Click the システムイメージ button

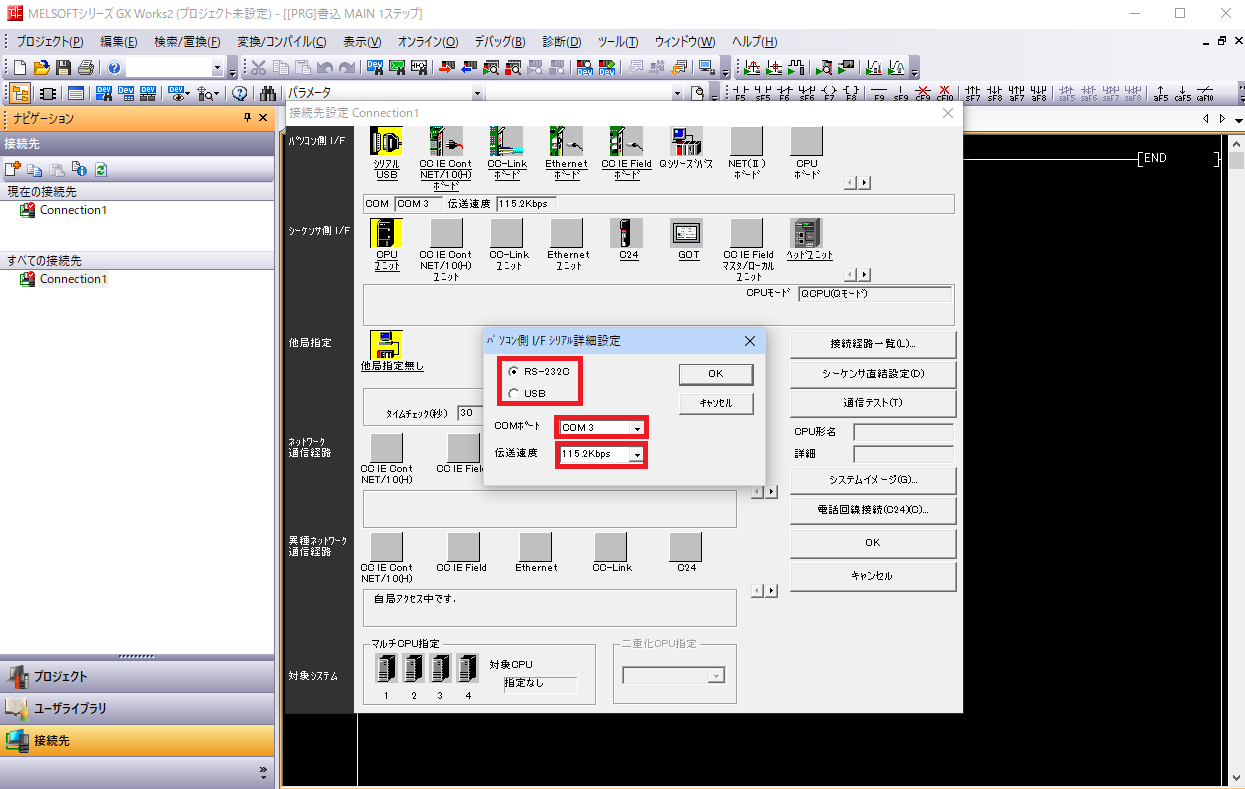(873, 480)
